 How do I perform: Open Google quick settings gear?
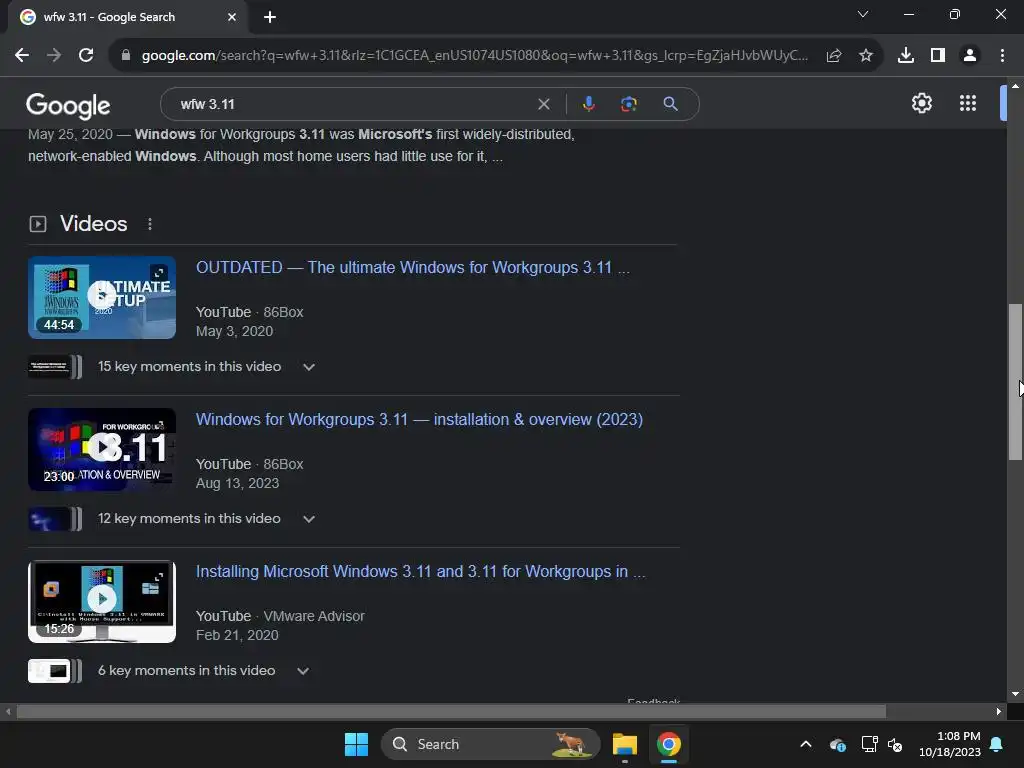[x=921, y=103]
